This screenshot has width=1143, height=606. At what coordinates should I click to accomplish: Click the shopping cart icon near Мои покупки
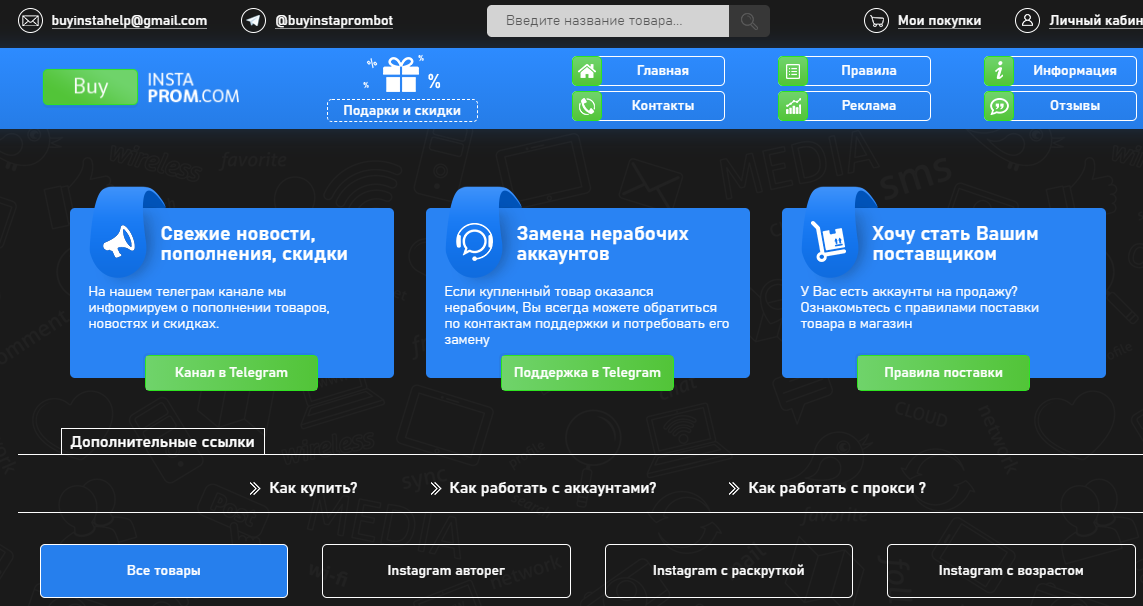pos(877,20)
